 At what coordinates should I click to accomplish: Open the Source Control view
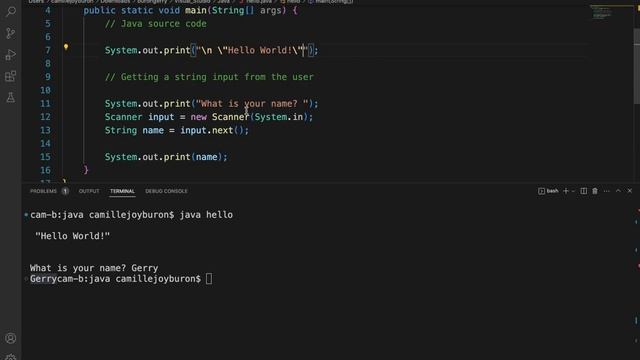click(11, 33)
